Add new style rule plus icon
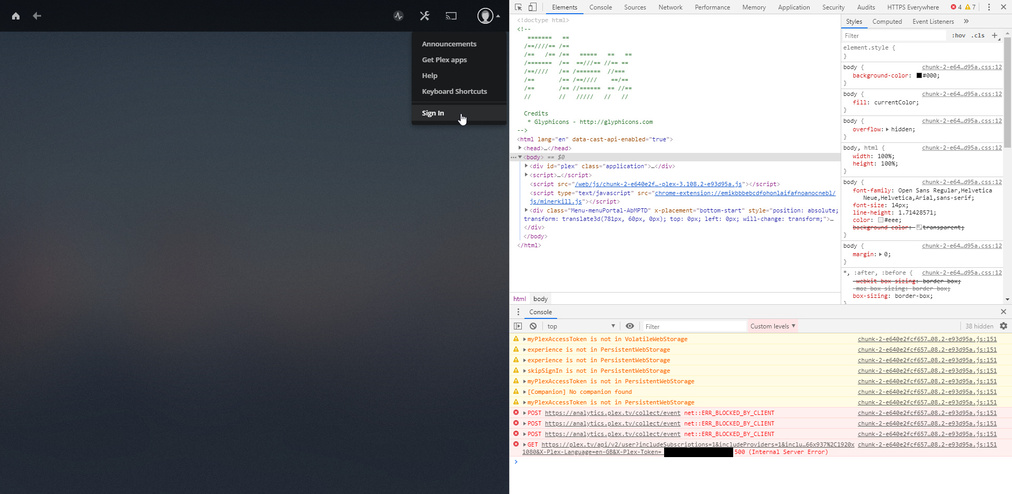This screenshot has width=1012, height=494. coord(995,36)
